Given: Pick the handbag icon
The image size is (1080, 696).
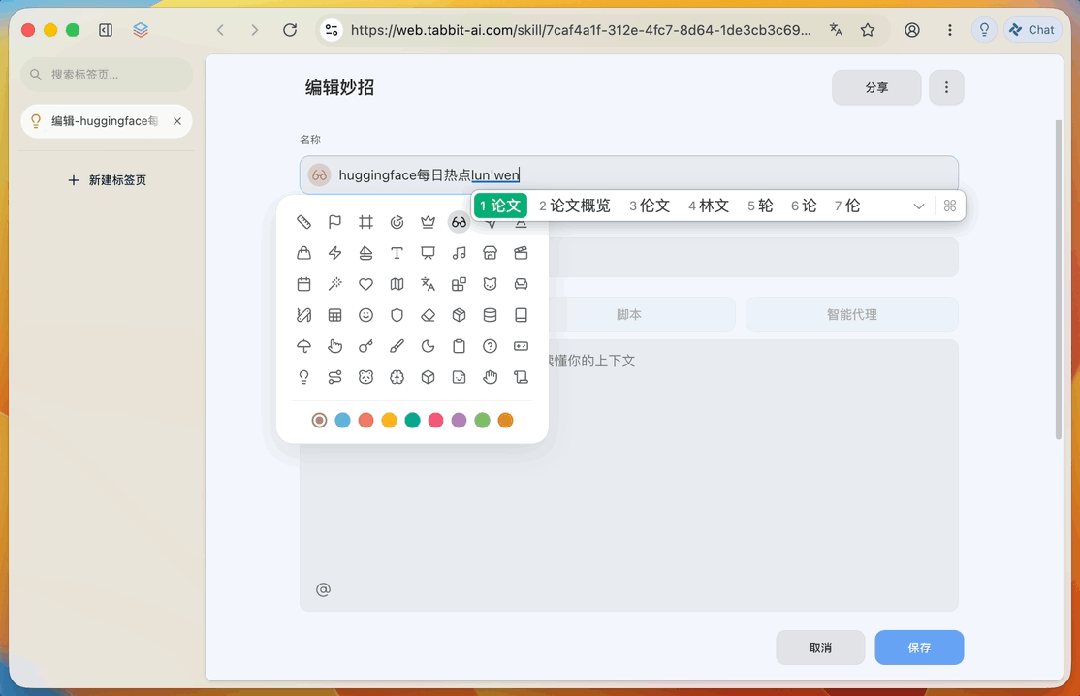Looking at the screenshot, I should [304, 253].
